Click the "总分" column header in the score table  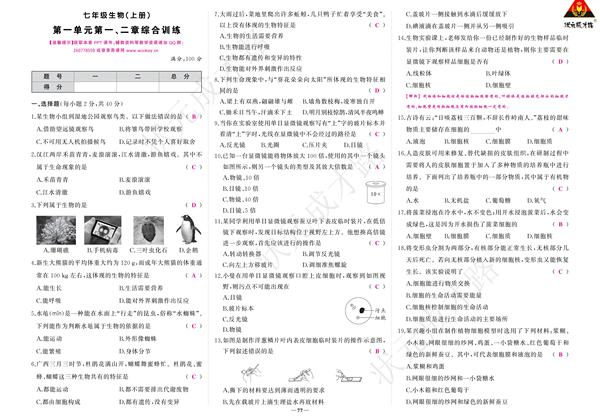point(180,77)
